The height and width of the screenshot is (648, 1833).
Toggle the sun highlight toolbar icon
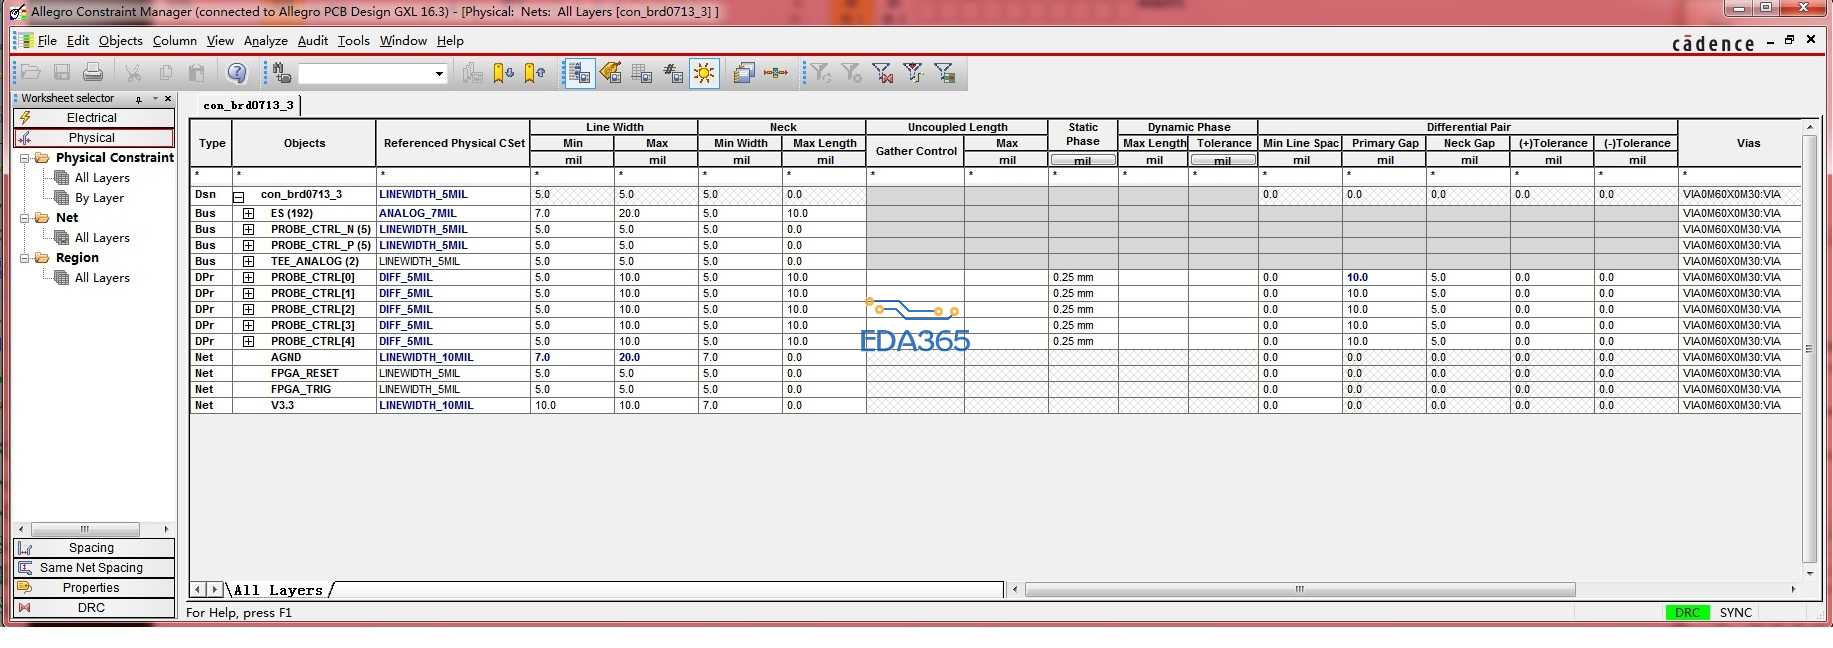click(705, 73)
